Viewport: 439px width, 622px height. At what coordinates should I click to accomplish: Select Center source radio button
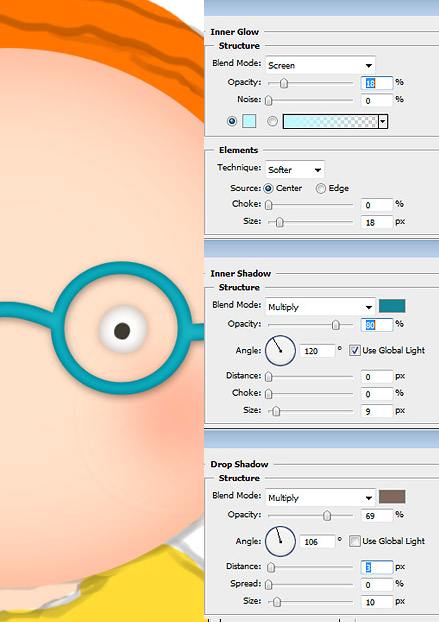coord(268,188)
